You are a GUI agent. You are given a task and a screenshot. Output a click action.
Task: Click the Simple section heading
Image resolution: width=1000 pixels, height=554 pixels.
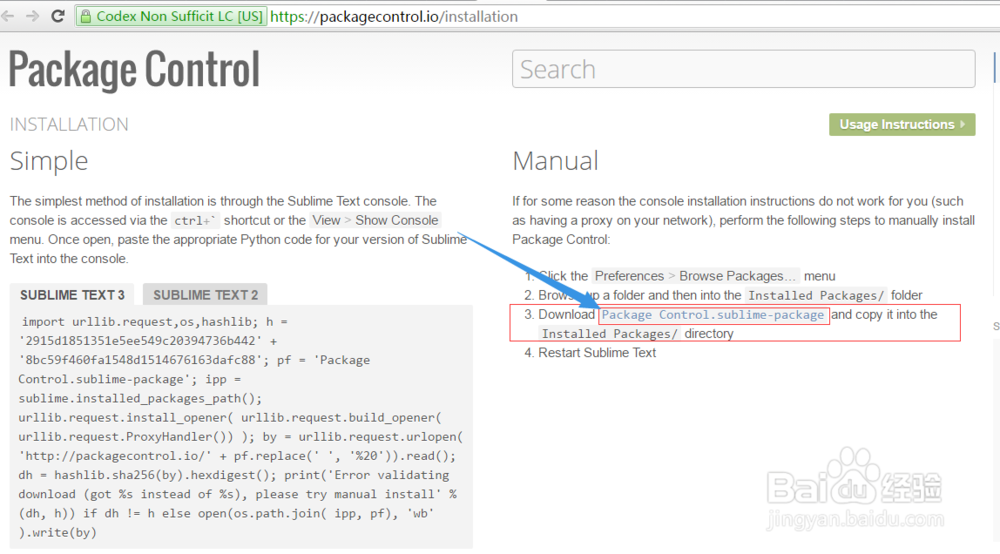[48, 161]
